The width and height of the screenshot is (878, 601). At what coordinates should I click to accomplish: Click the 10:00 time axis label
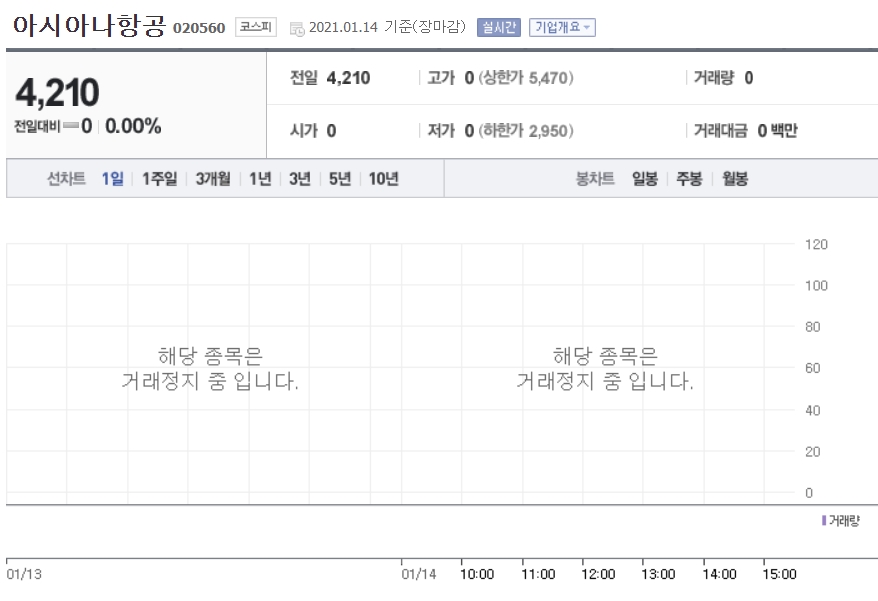pos(477,574)
